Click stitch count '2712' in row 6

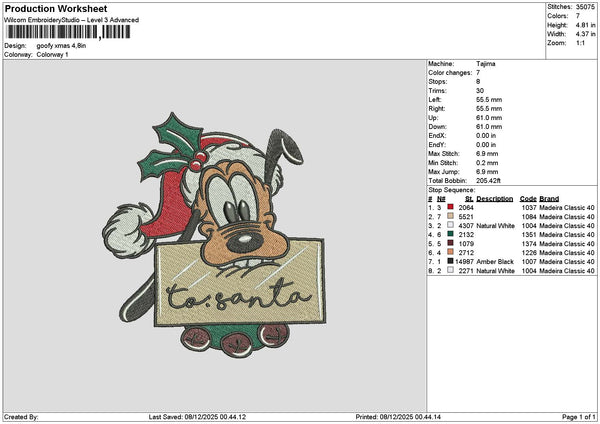[466, 253]
